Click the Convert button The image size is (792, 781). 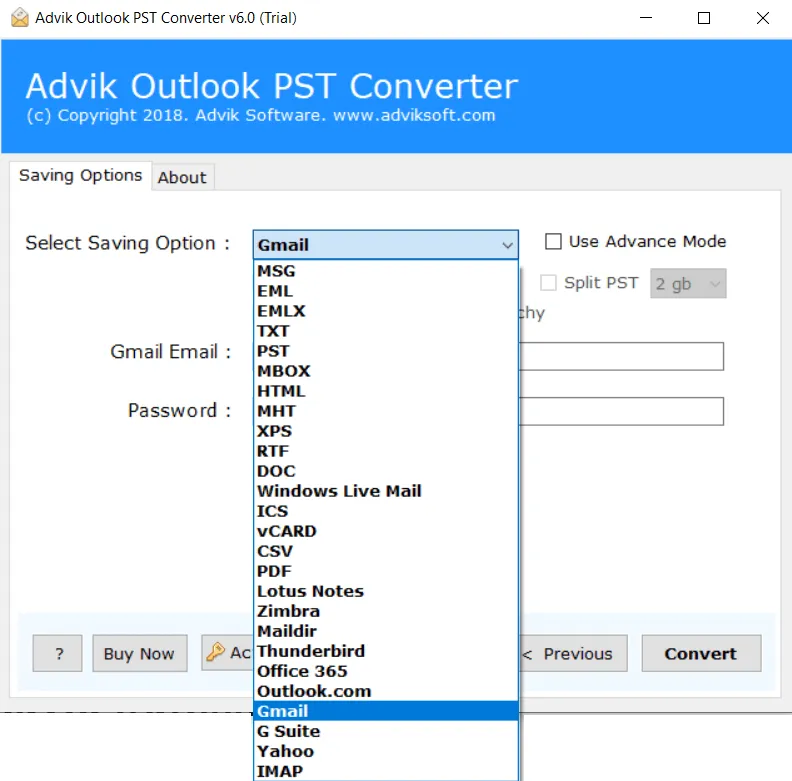(x=701, y=654)
